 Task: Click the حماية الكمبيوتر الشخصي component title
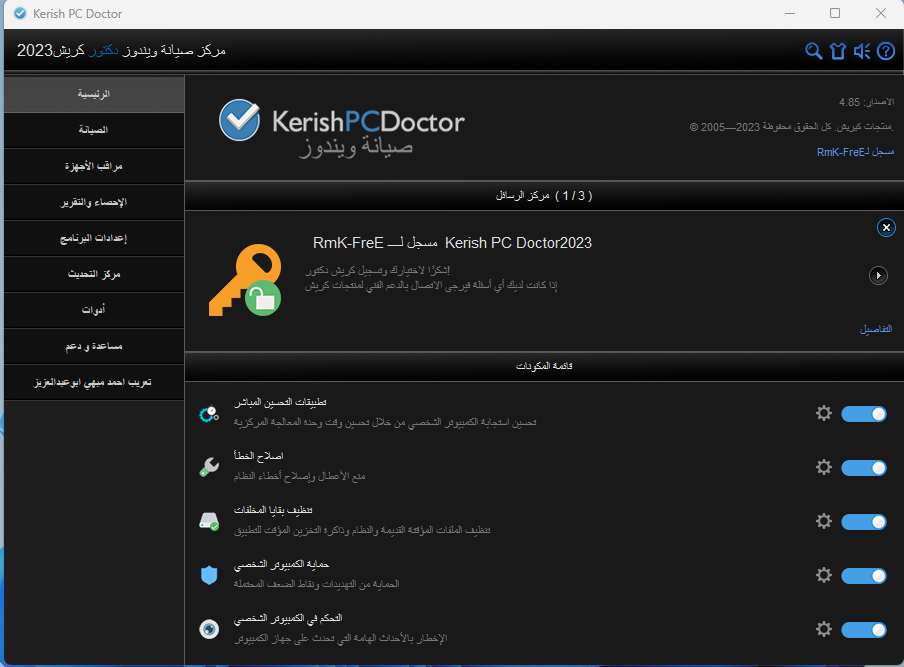281,564
